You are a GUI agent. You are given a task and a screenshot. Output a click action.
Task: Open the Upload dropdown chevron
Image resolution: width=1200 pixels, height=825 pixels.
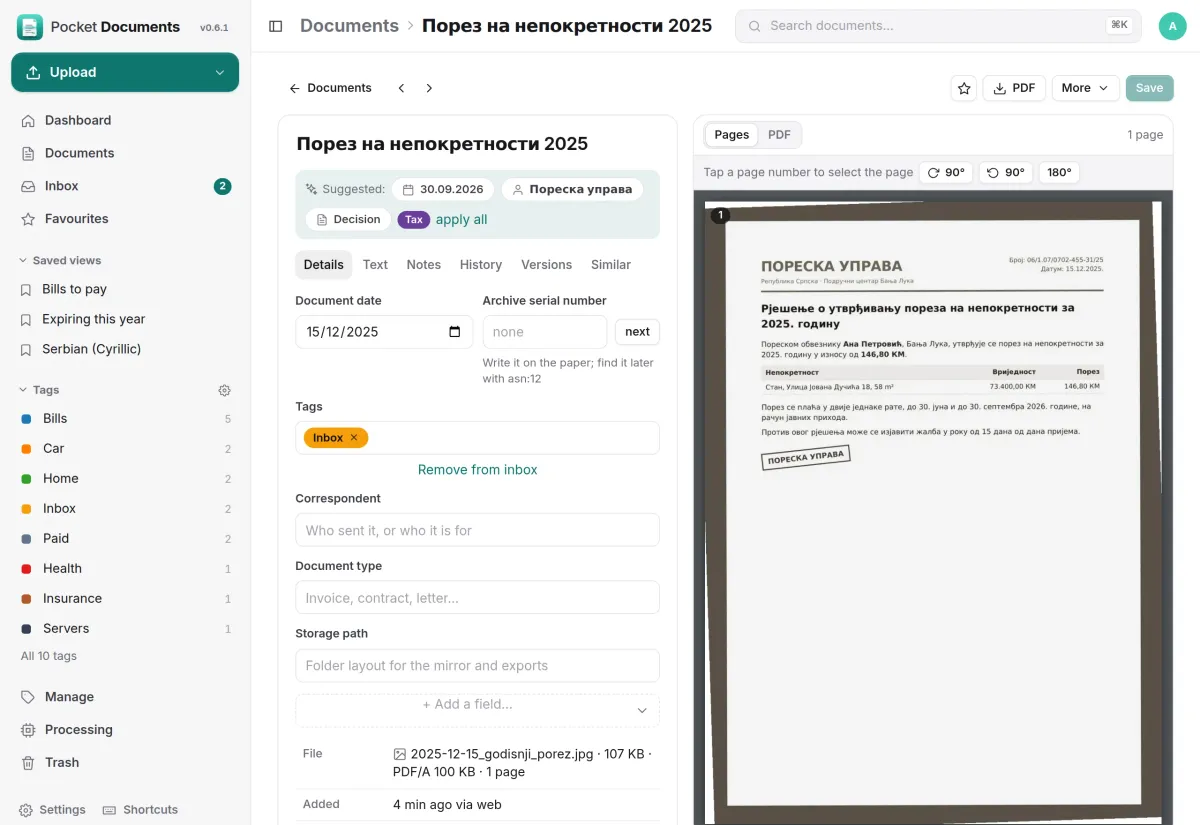pos(220,72)
